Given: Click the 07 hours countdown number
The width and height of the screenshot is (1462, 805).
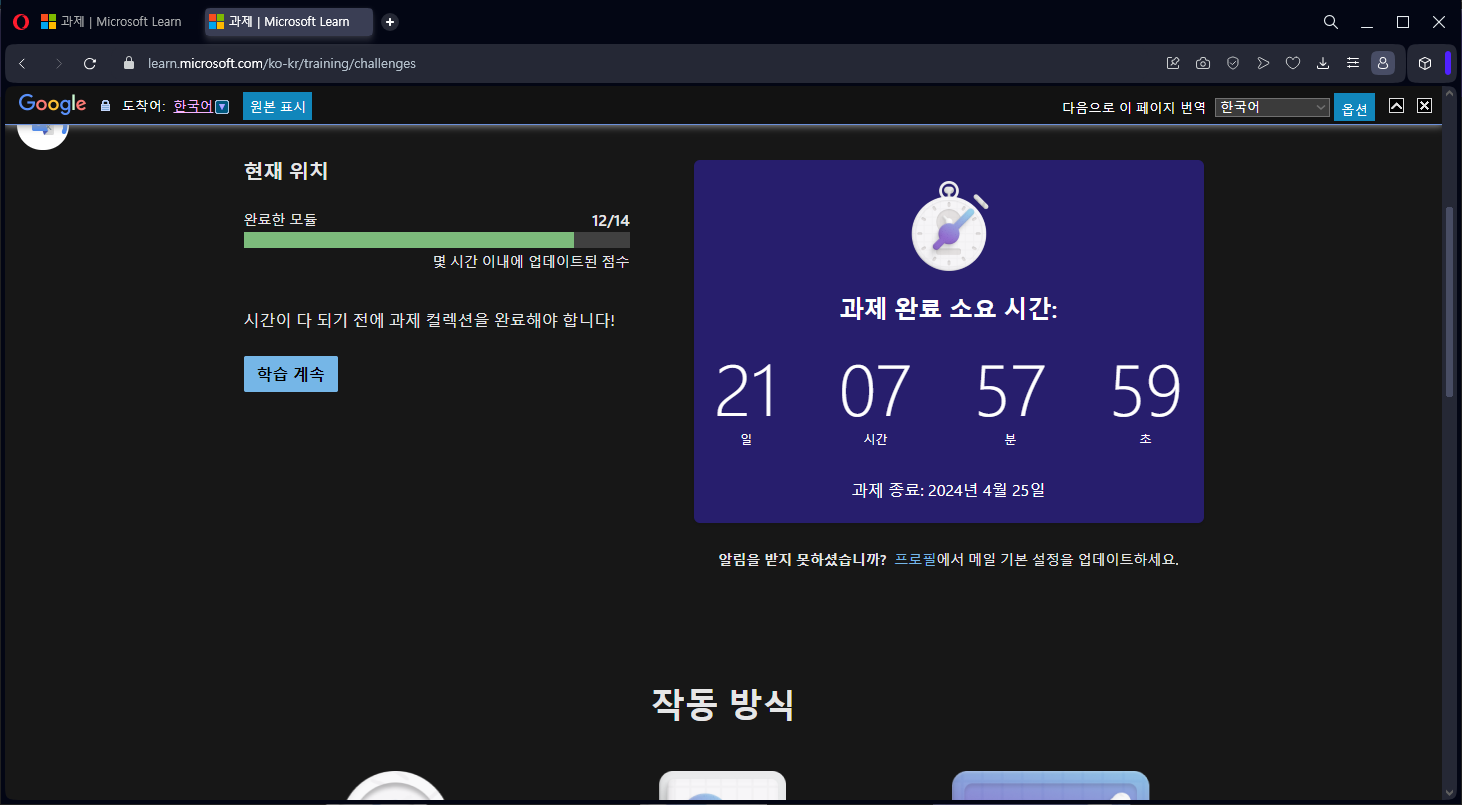Looking at the screenshot, I should (875, 391).
